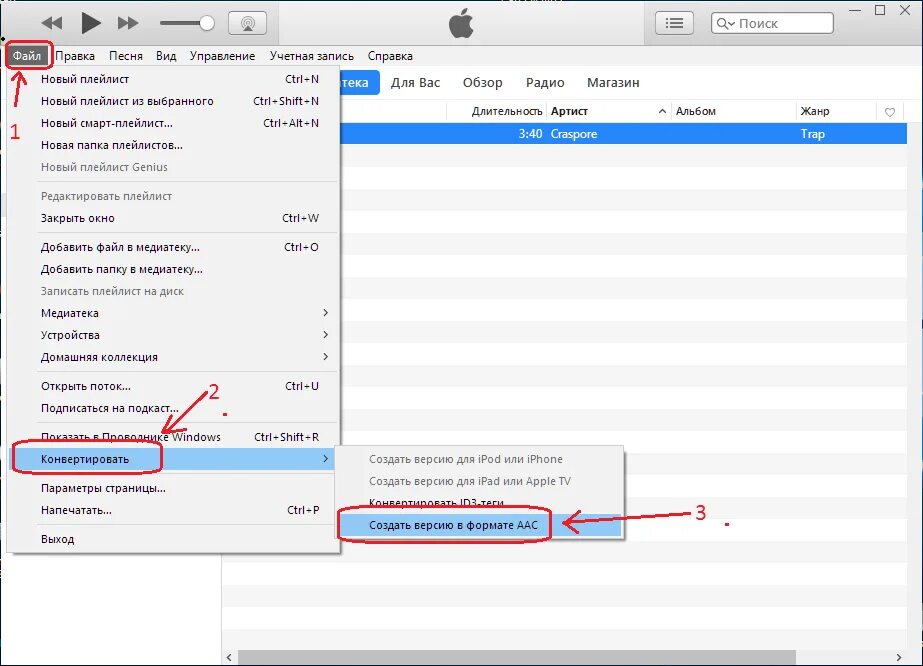Open the Справка menu
923x666 pixels.
point(390,56)
